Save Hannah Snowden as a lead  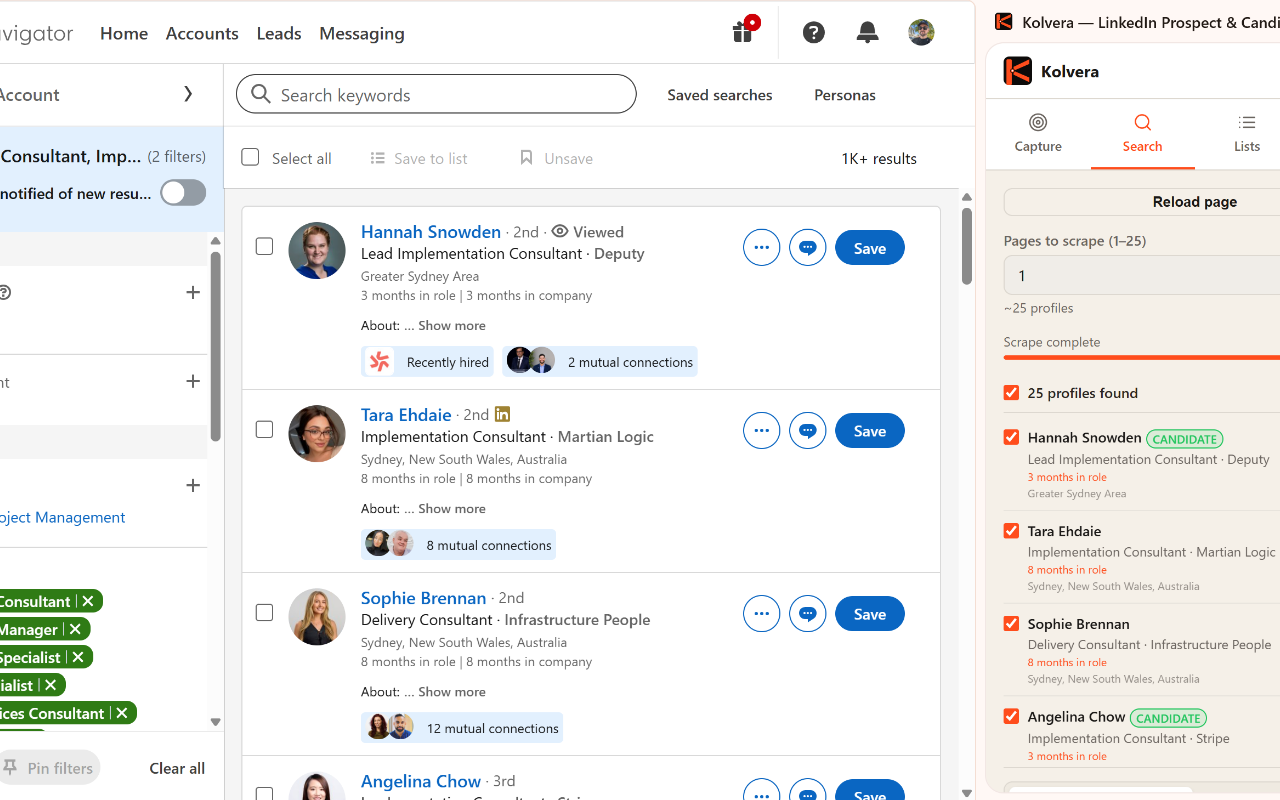click(x=870, y=248)
